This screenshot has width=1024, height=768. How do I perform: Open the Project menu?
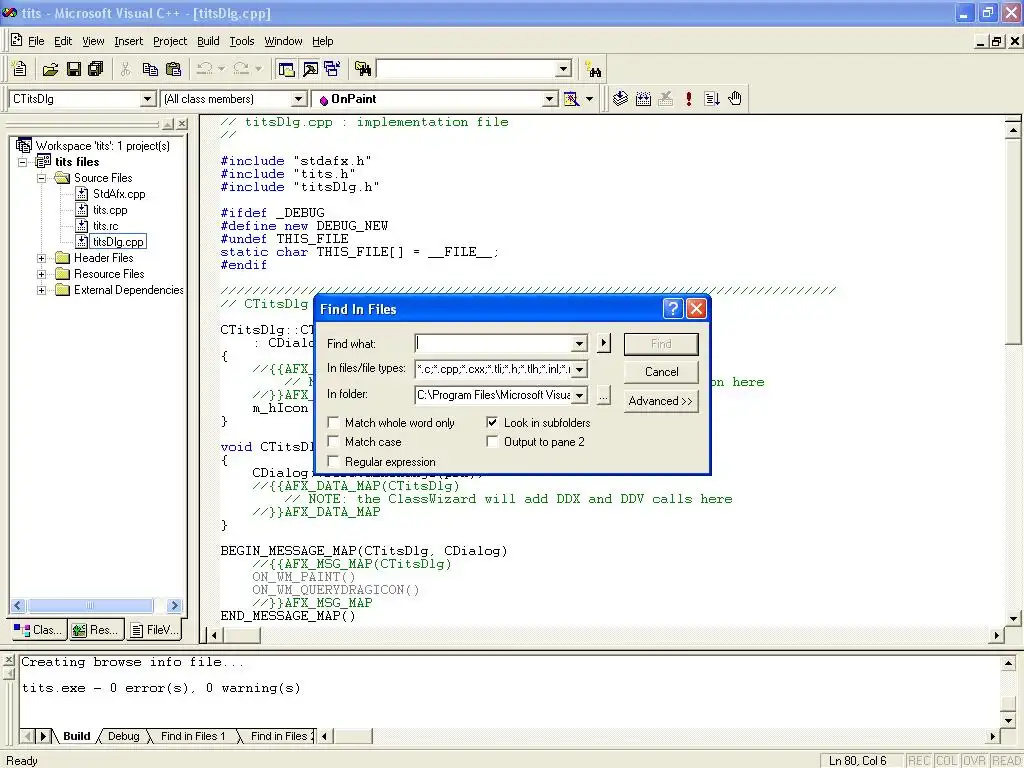[x=170, y=41]
